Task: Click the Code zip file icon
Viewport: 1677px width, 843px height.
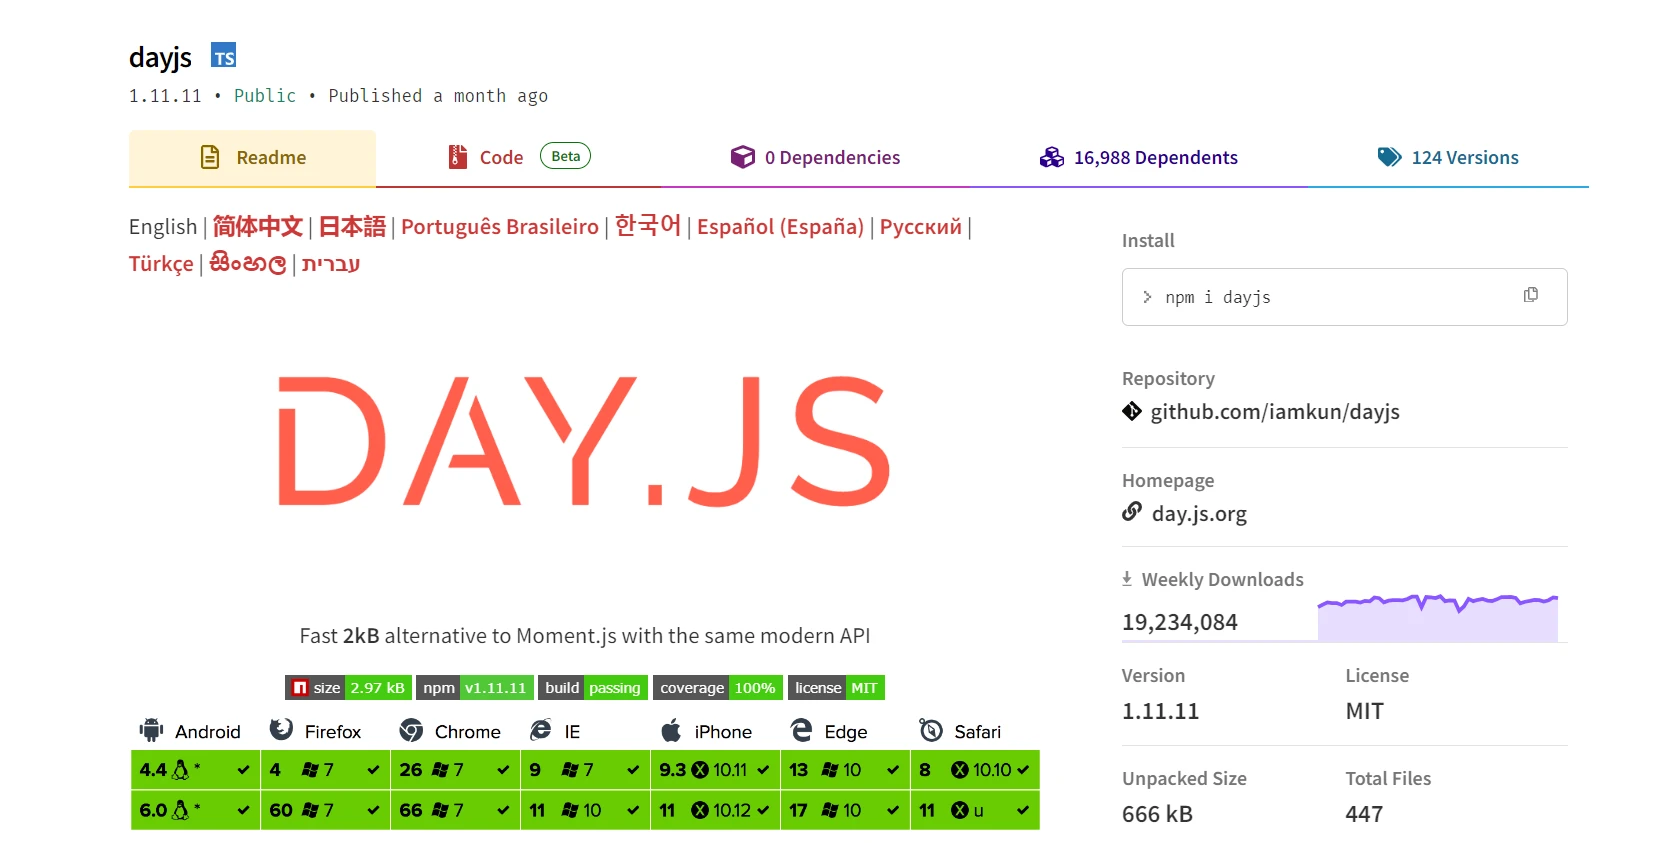Action: [x=458, y=157]
